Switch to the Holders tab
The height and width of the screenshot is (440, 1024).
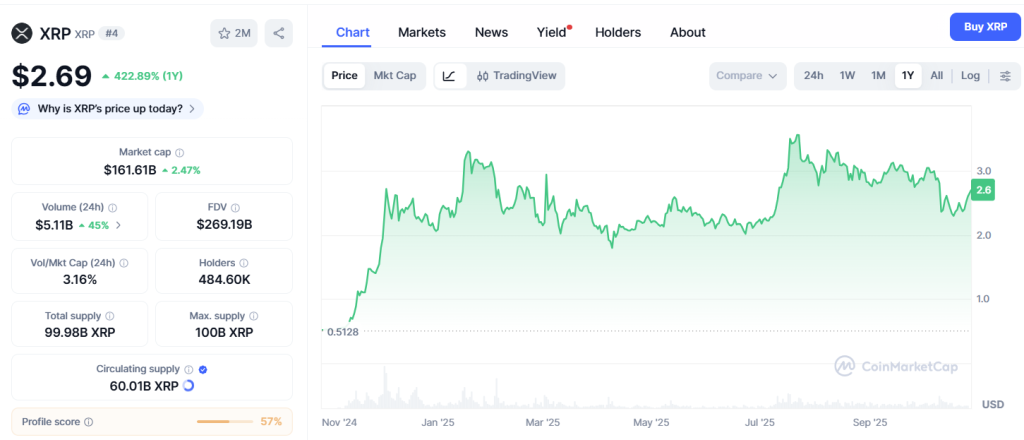click(618, 32)
